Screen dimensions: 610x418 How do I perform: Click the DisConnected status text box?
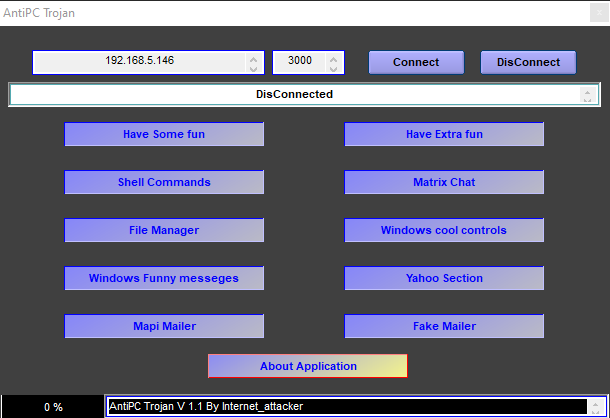coord(293,94)
